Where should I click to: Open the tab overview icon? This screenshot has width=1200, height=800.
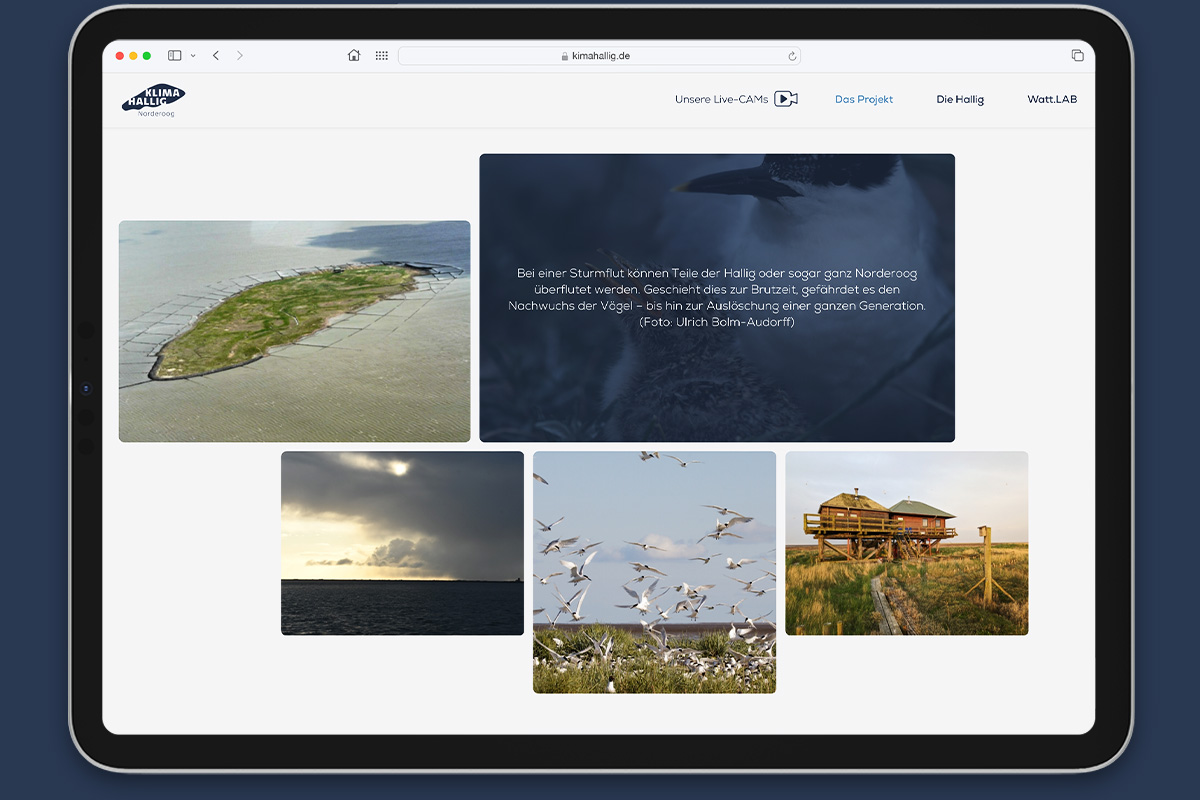pos(1077,56)
